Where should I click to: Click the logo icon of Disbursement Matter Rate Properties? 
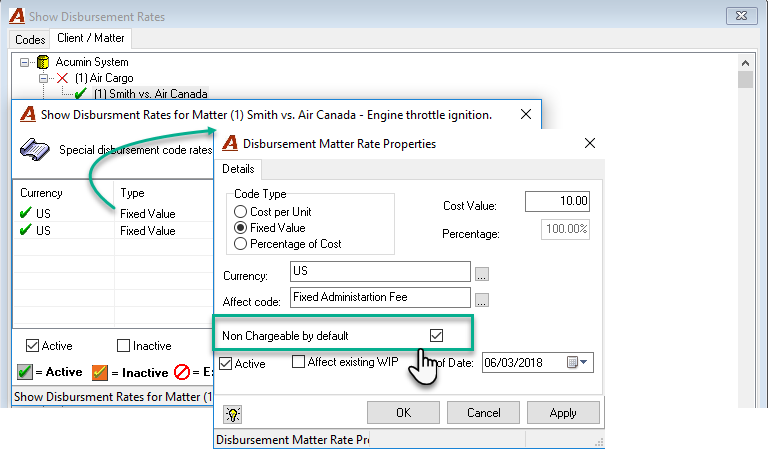[x=230, y=143]
